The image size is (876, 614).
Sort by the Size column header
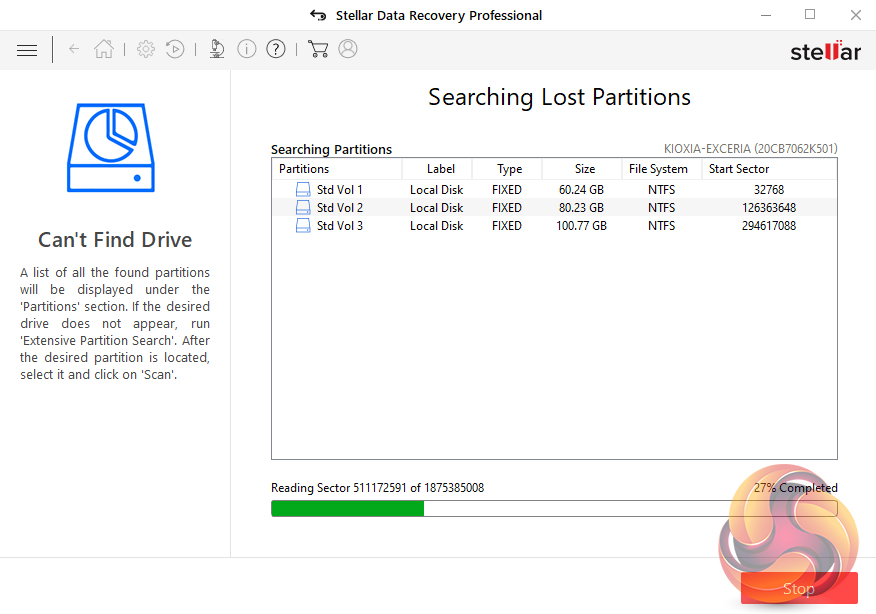pos(585,169)
